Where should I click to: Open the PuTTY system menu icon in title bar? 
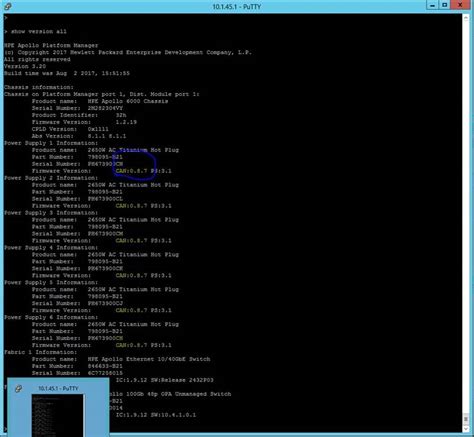8,6
